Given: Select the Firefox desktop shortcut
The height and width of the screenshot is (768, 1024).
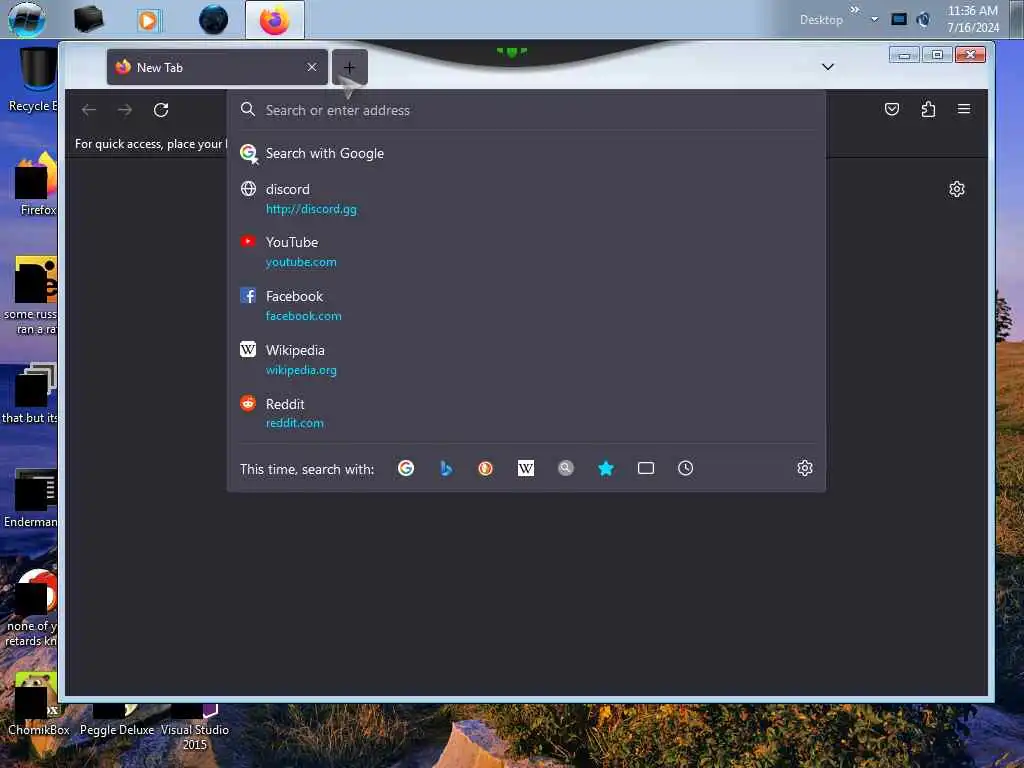Looking at the screenshot, I should click(36, 184).
